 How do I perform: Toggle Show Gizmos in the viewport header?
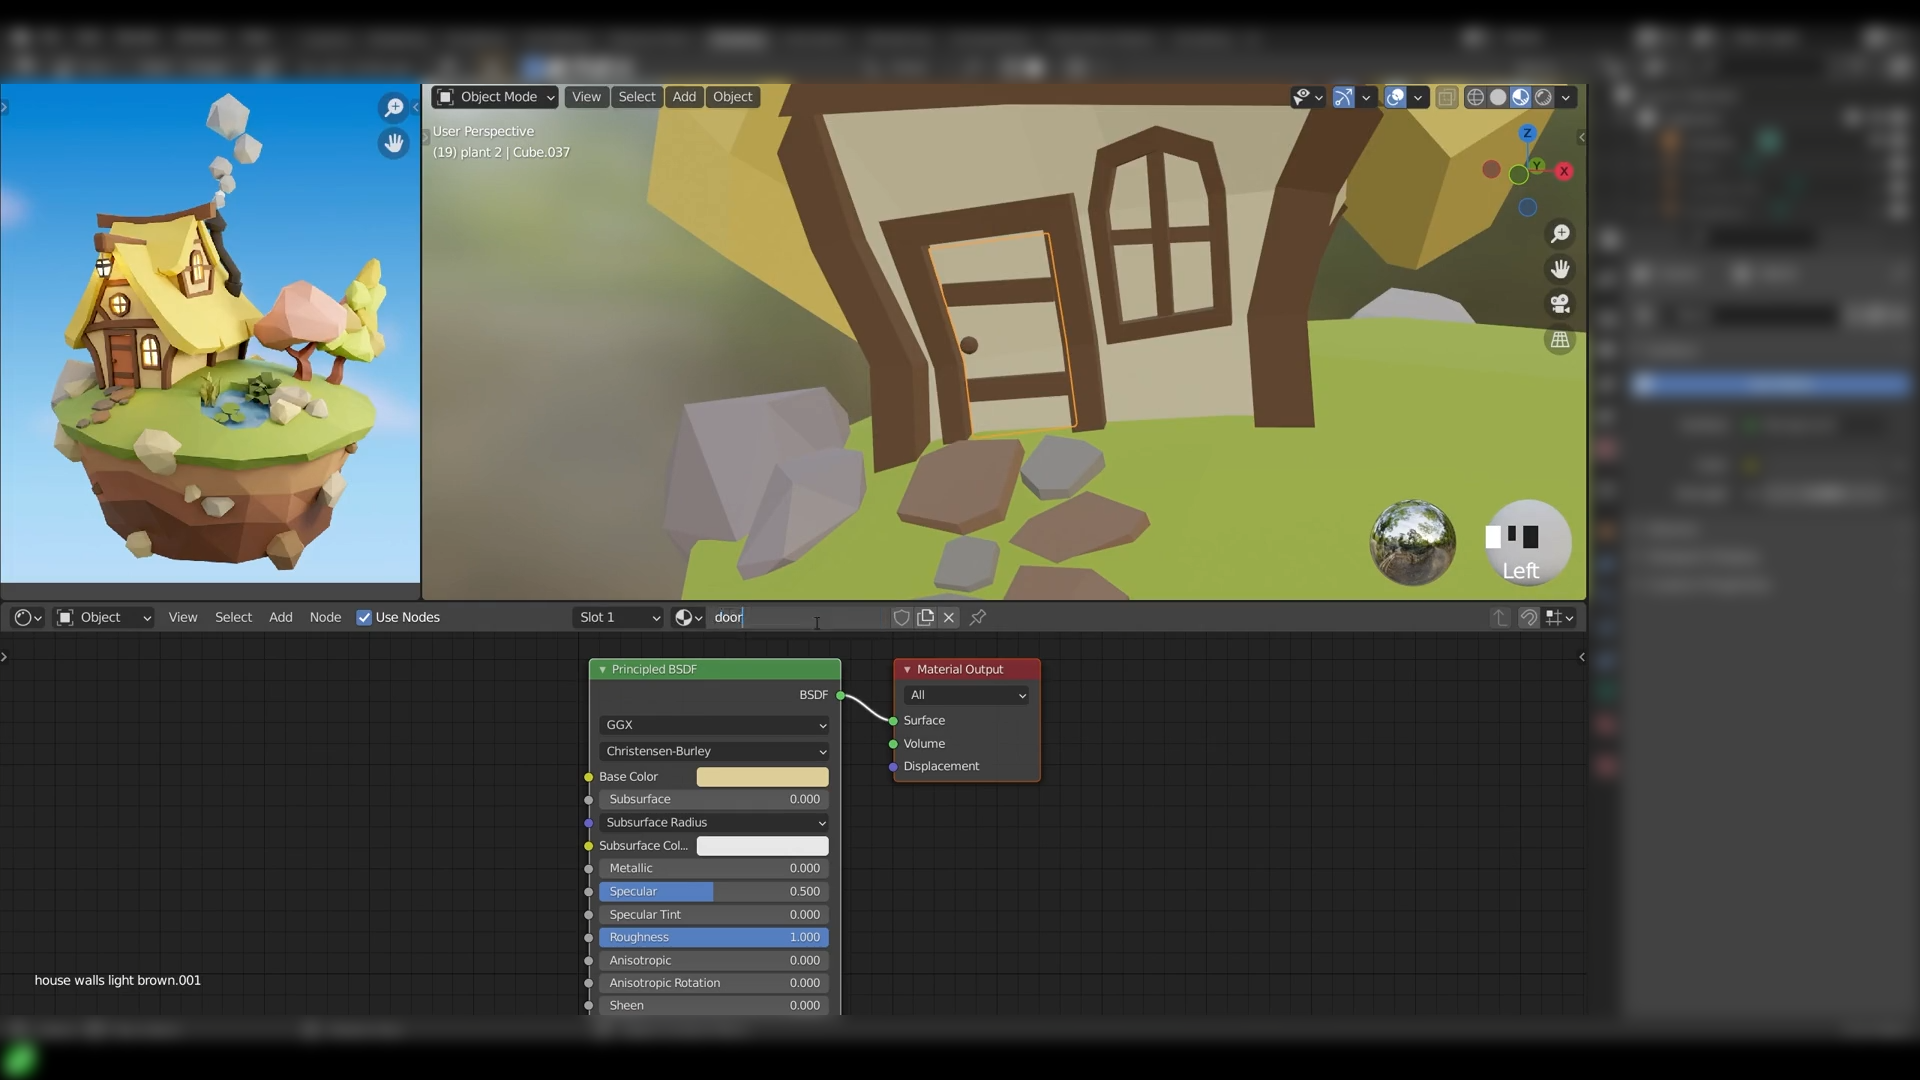point(1344,97)
